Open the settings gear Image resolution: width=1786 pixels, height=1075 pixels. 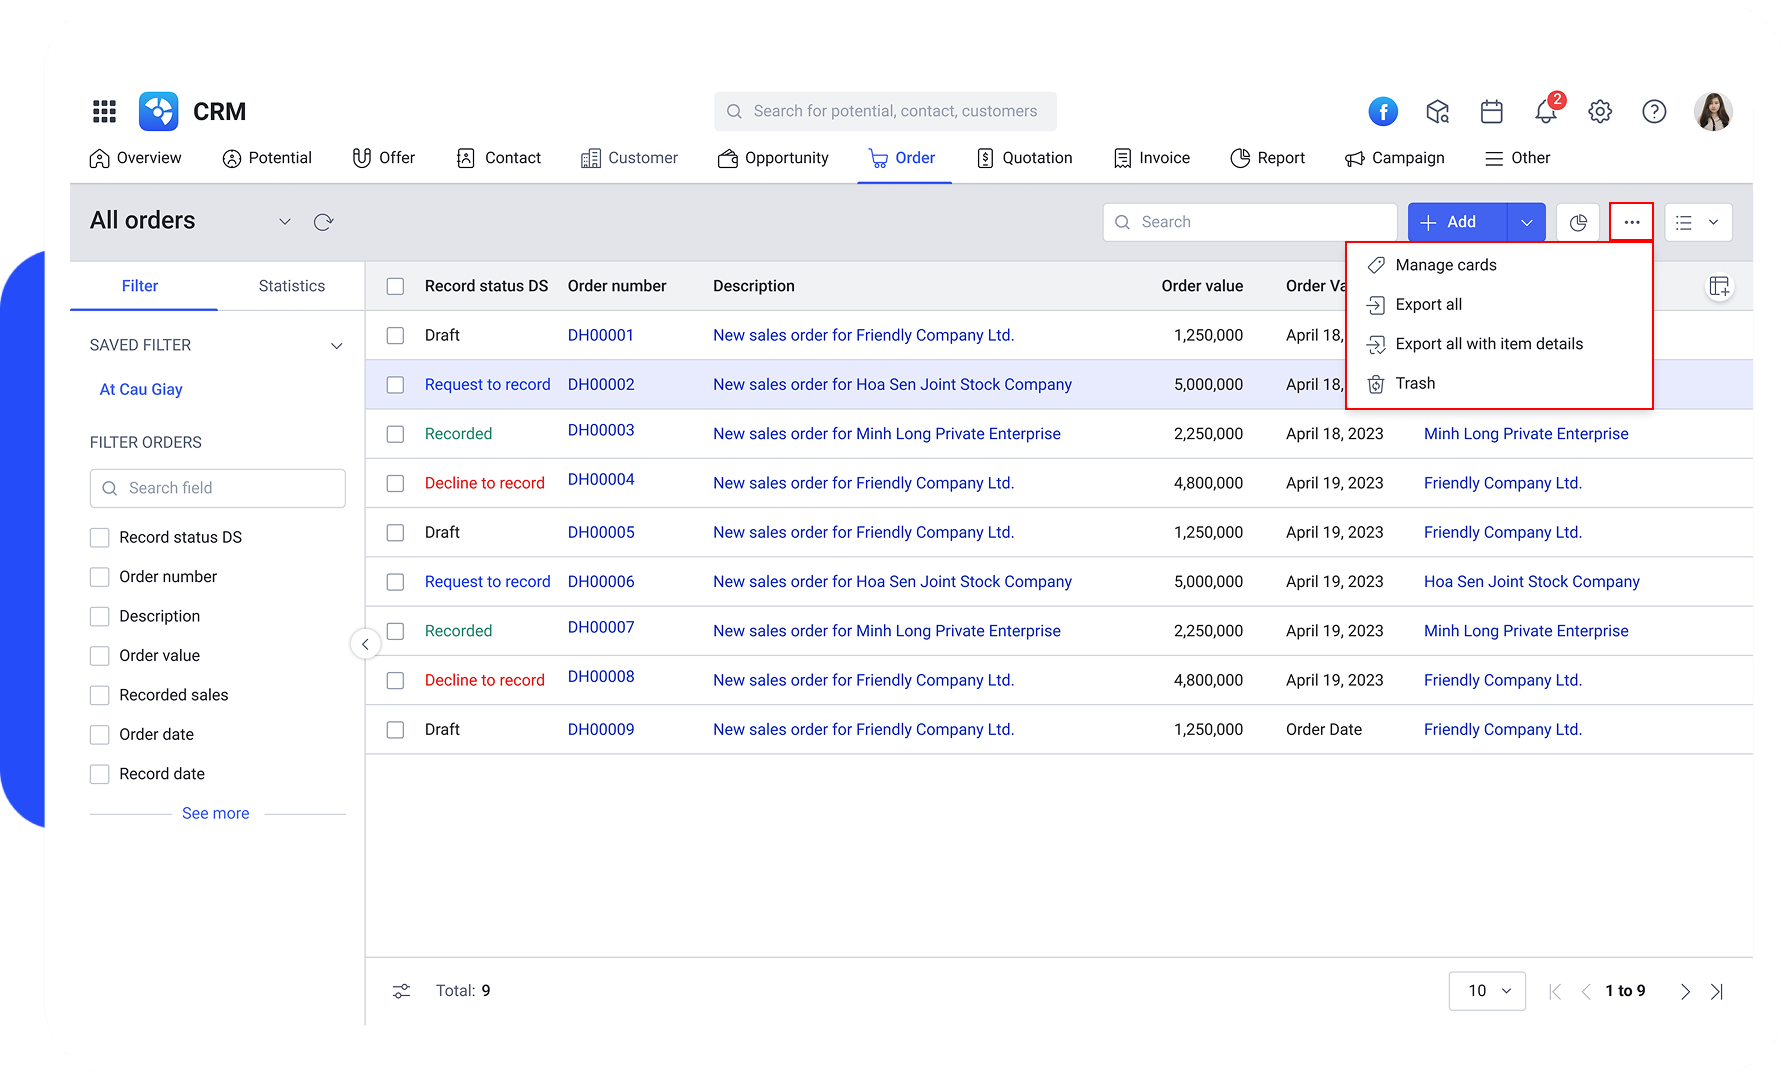1600,111
